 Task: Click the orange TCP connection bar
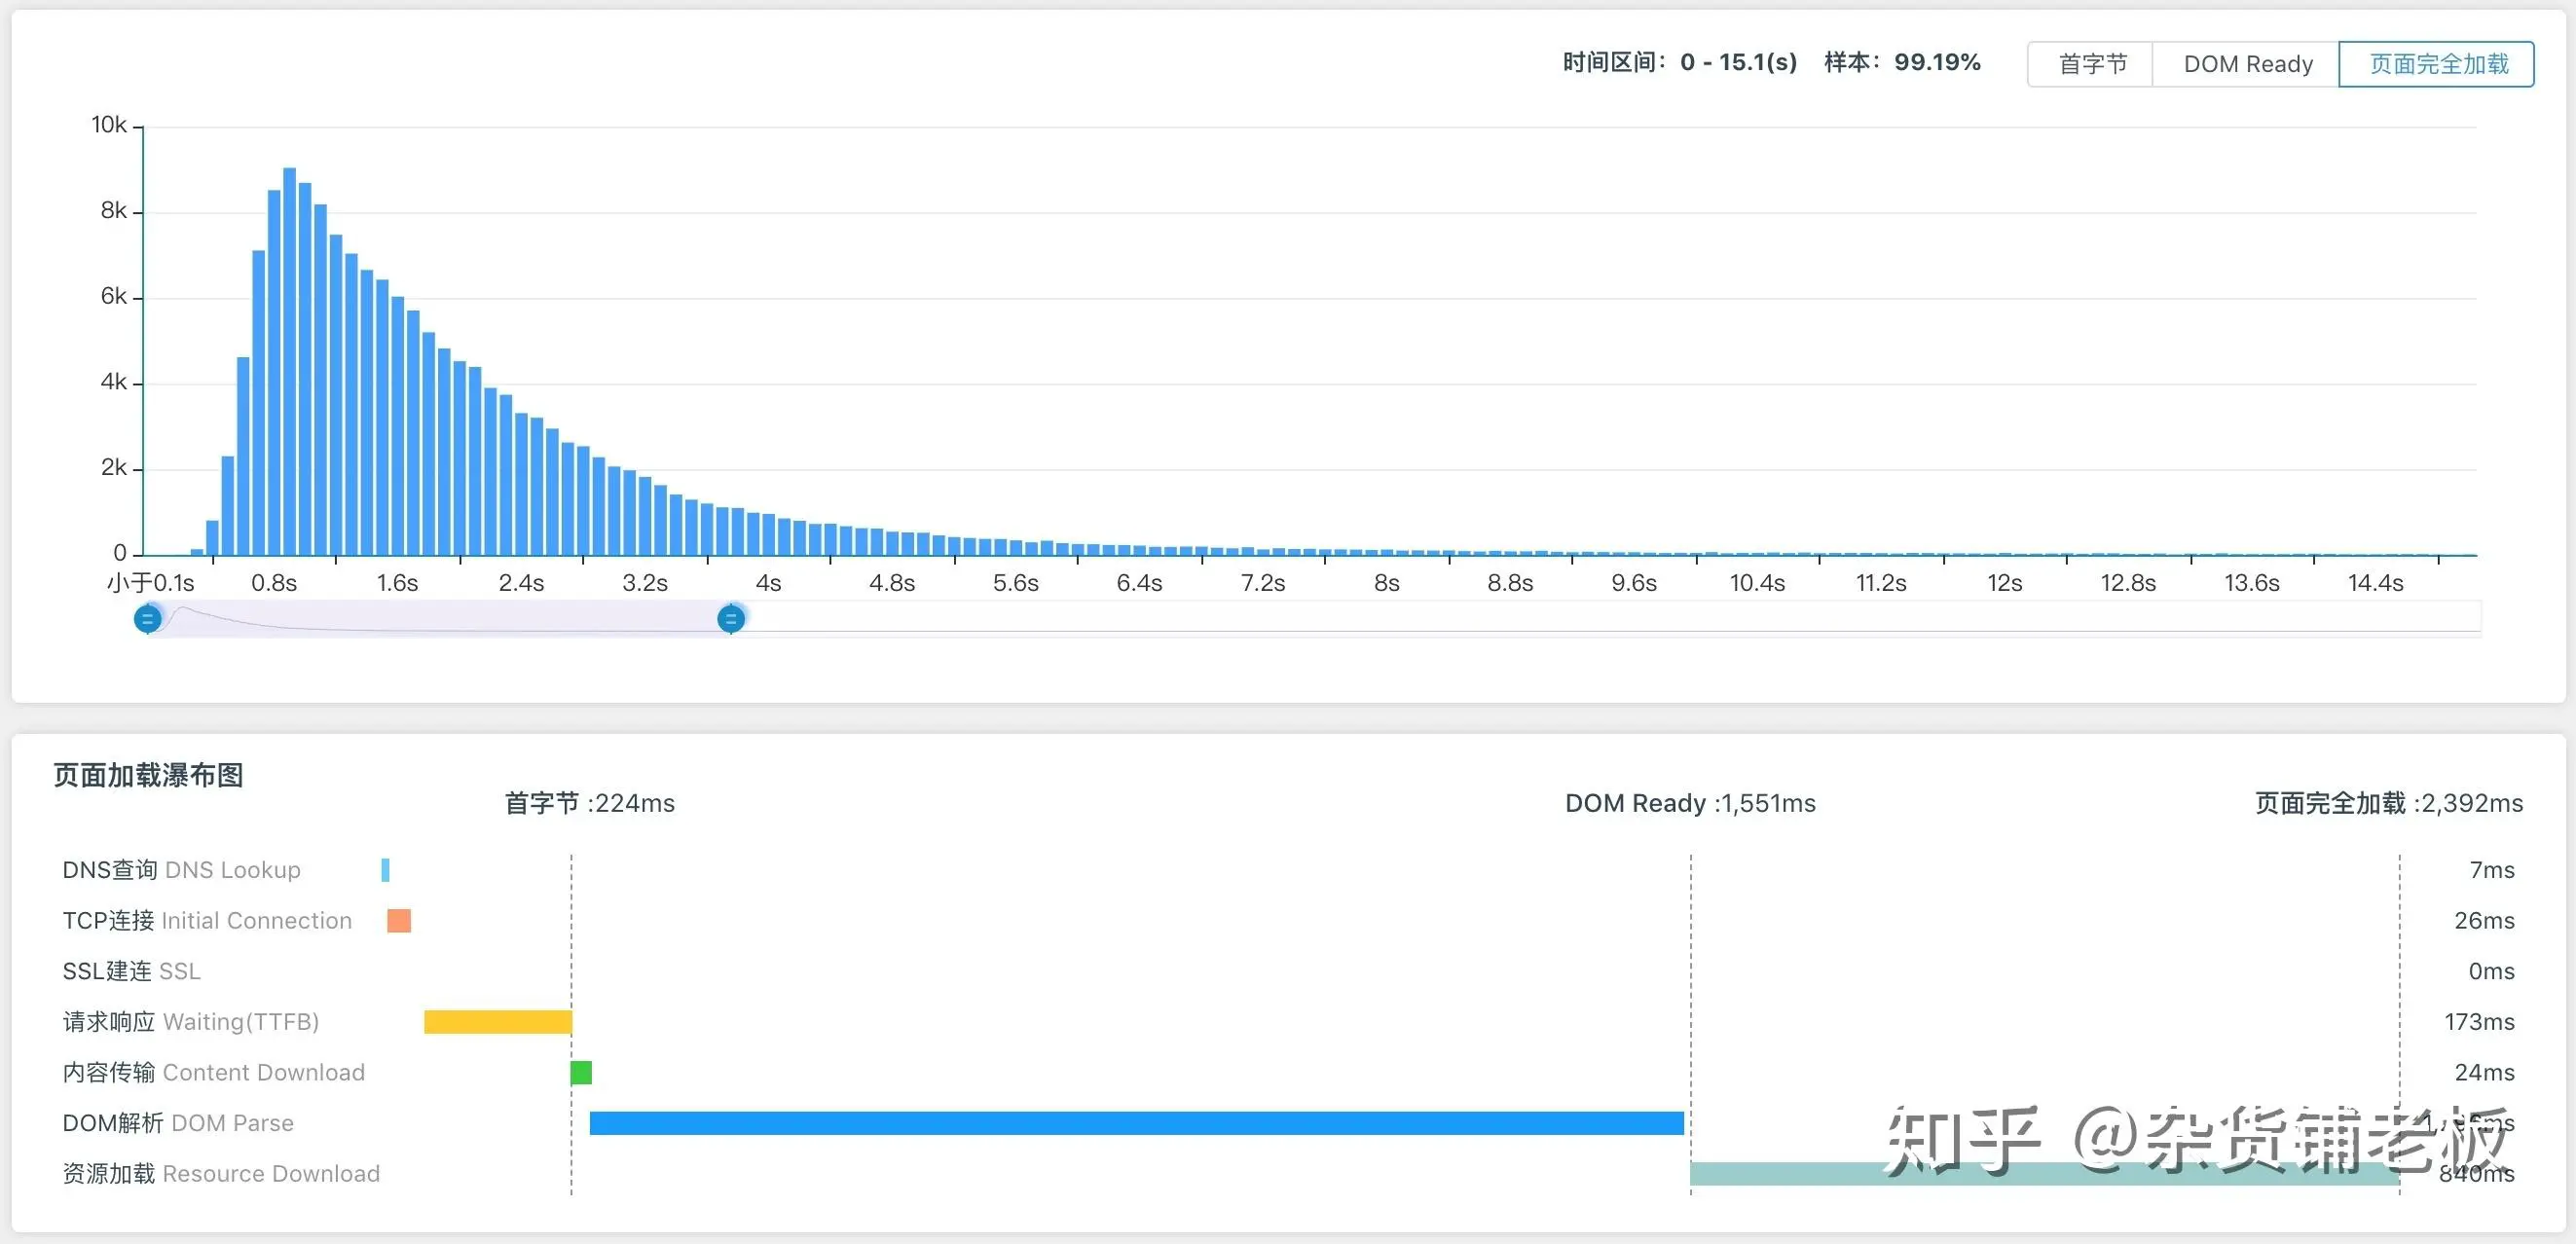399,921
